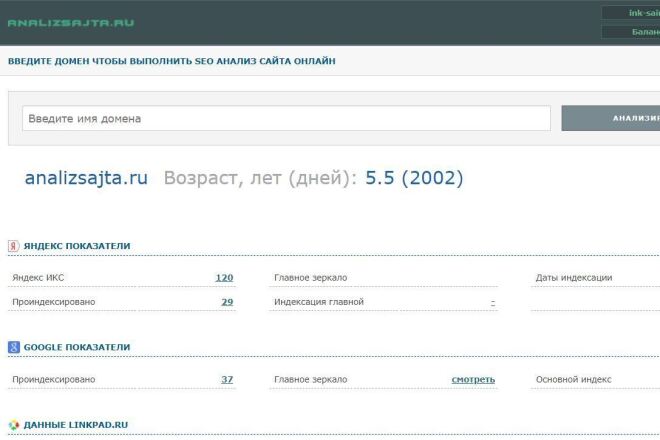The image size is (660, 440).
Task: Click the Google 'Проиндексировано' label
Action: tap(54, 379)
